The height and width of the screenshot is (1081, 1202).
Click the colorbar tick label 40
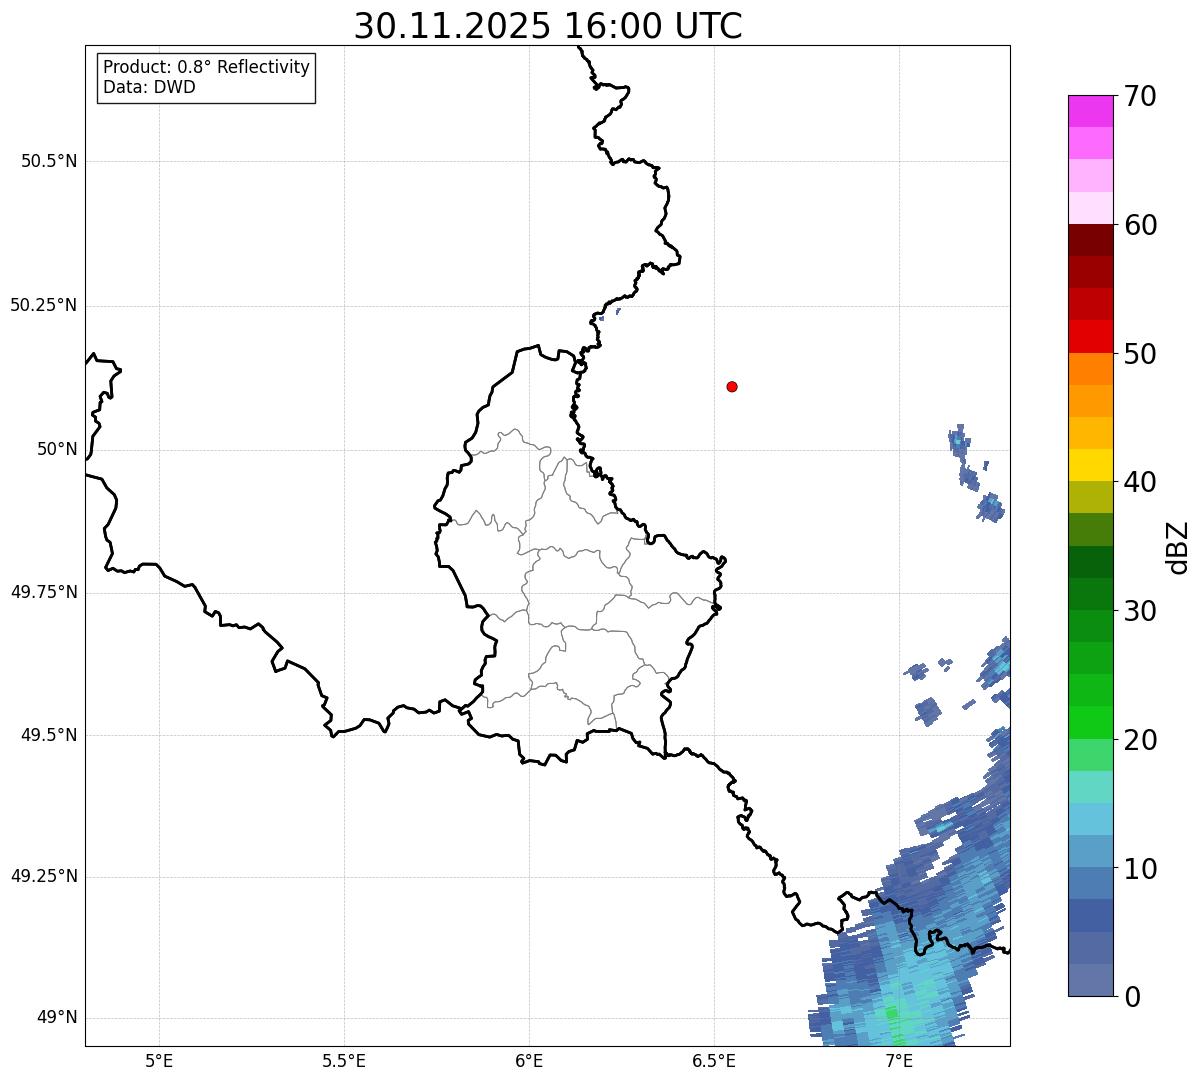[1140, 482]
